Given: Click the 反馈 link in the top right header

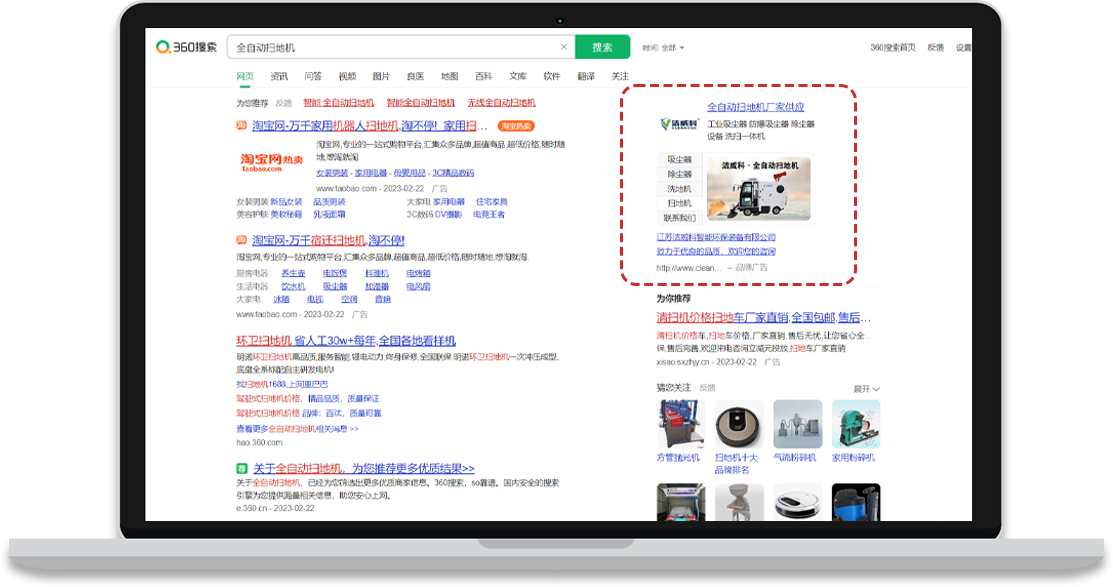Looking at the screenshot, I should [x=936, y=48].
